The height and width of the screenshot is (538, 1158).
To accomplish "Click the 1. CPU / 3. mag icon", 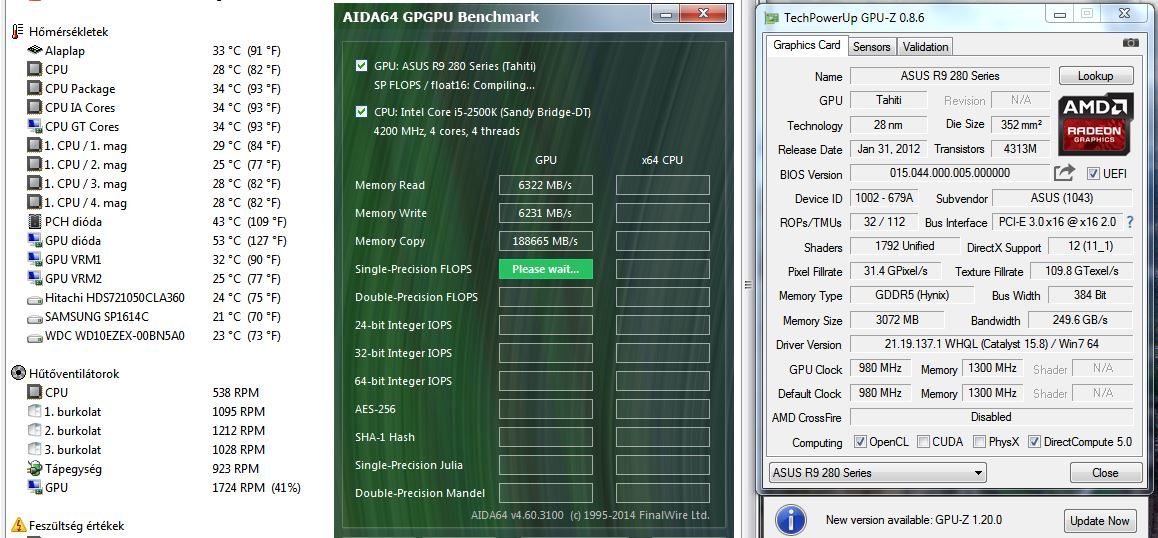I will (35, 183).
